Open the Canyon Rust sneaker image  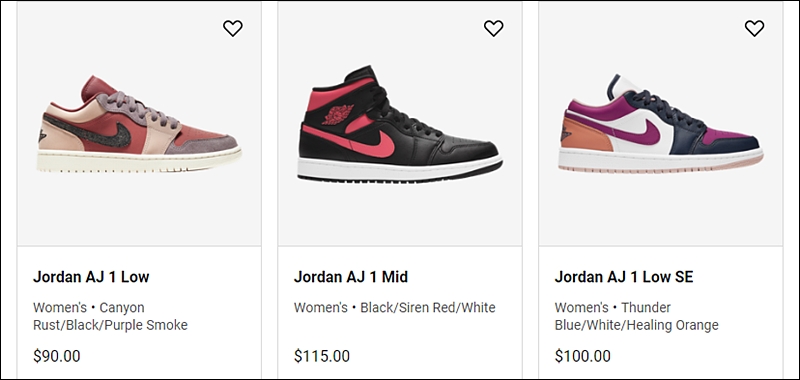[139, 124]
